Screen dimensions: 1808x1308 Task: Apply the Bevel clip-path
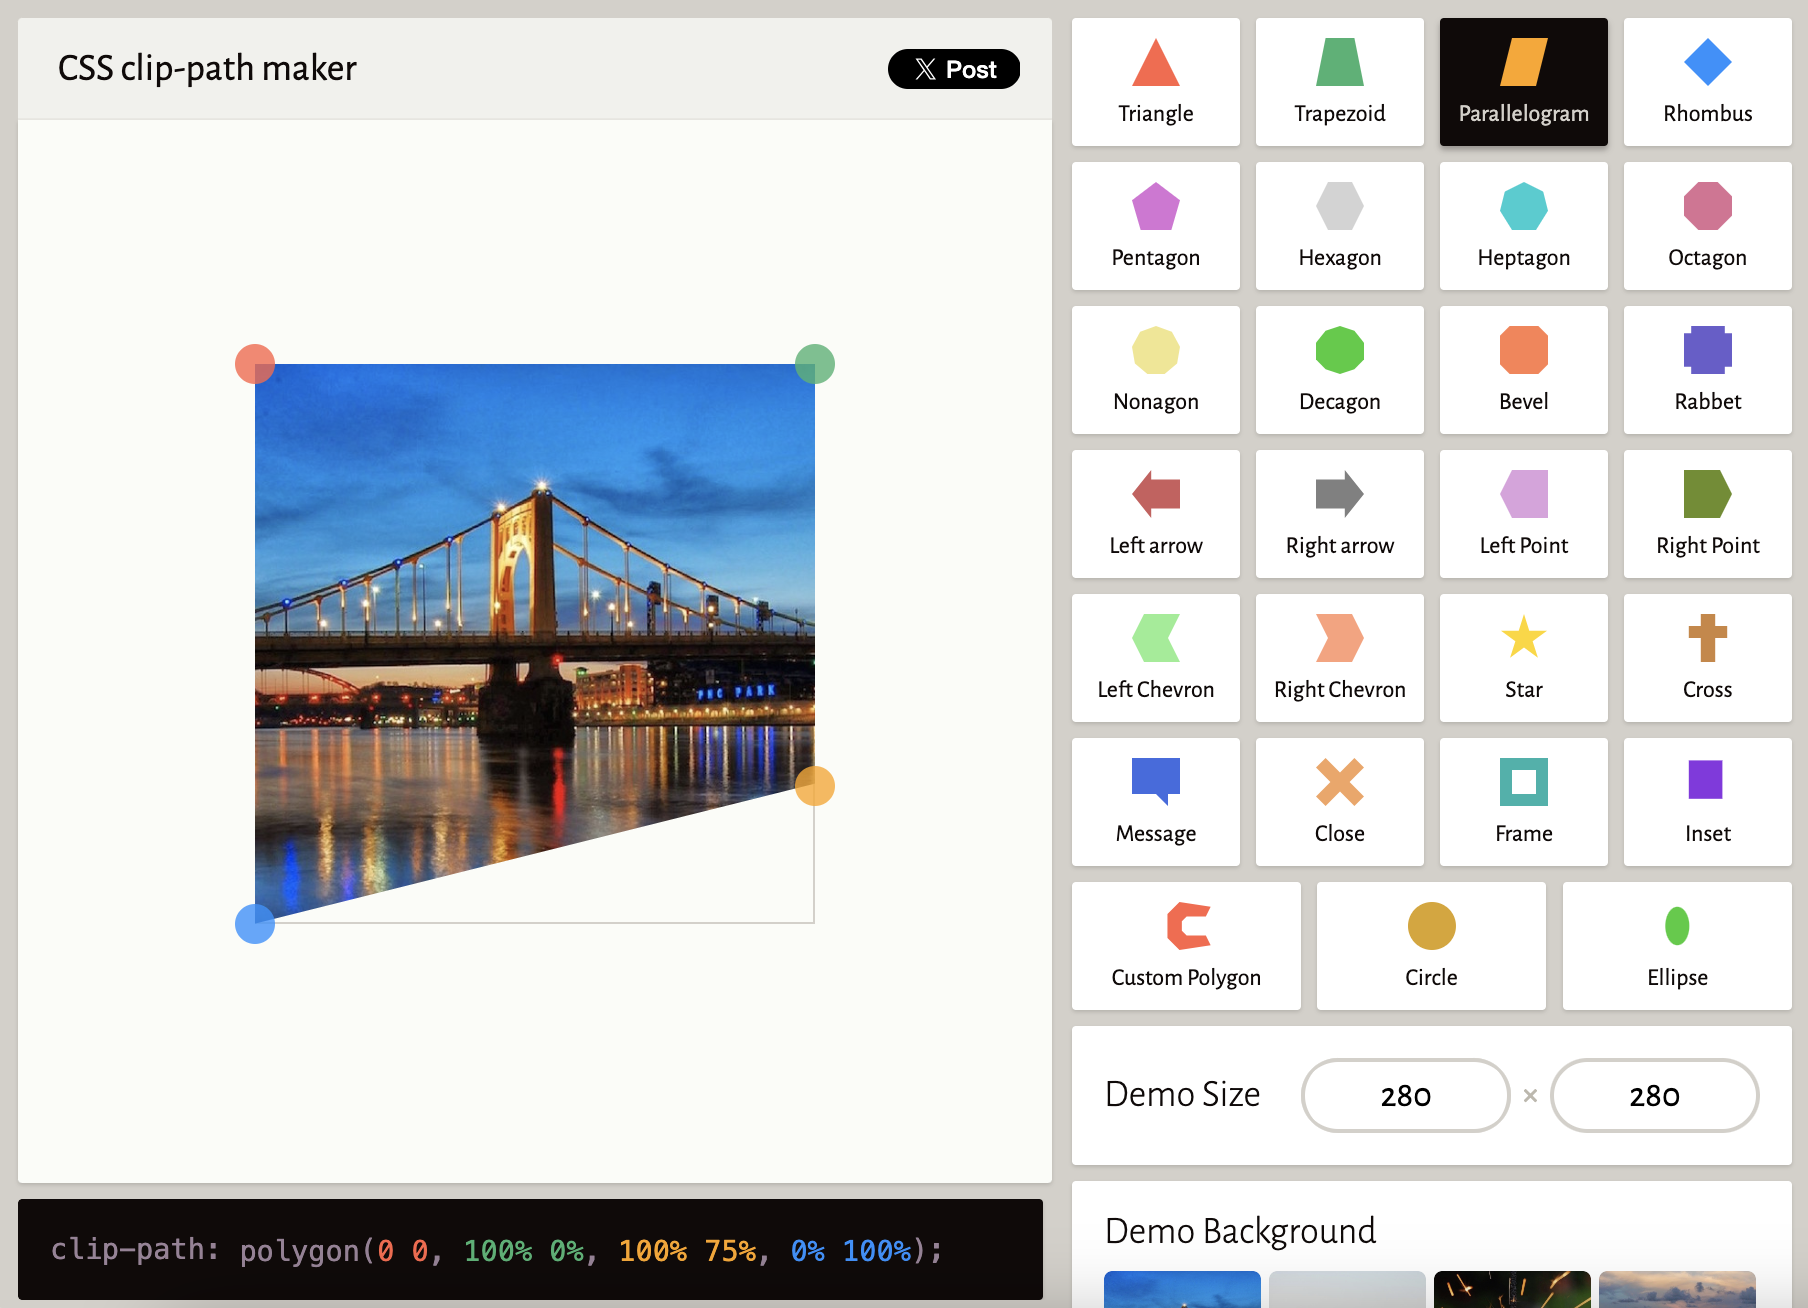[x=1523, y=369]
